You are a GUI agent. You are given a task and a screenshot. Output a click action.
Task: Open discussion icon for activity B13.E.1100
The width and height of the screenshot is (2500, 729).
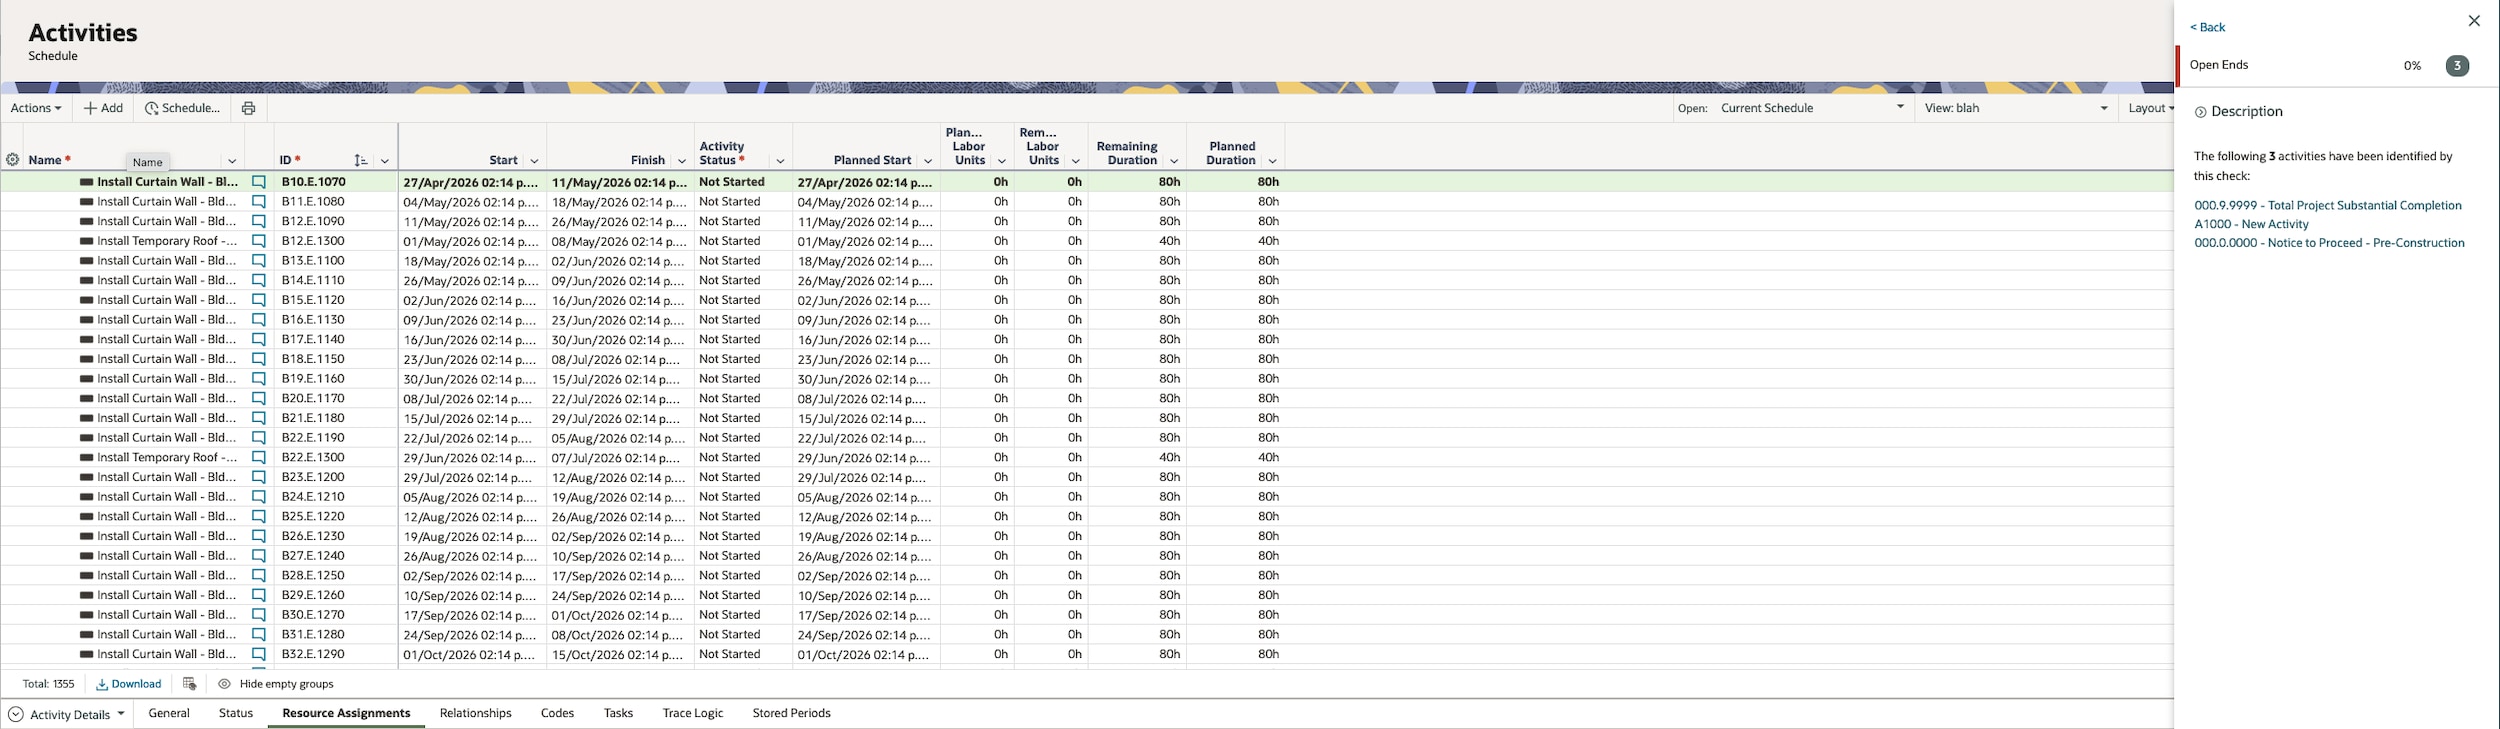(x=259, y=261)
